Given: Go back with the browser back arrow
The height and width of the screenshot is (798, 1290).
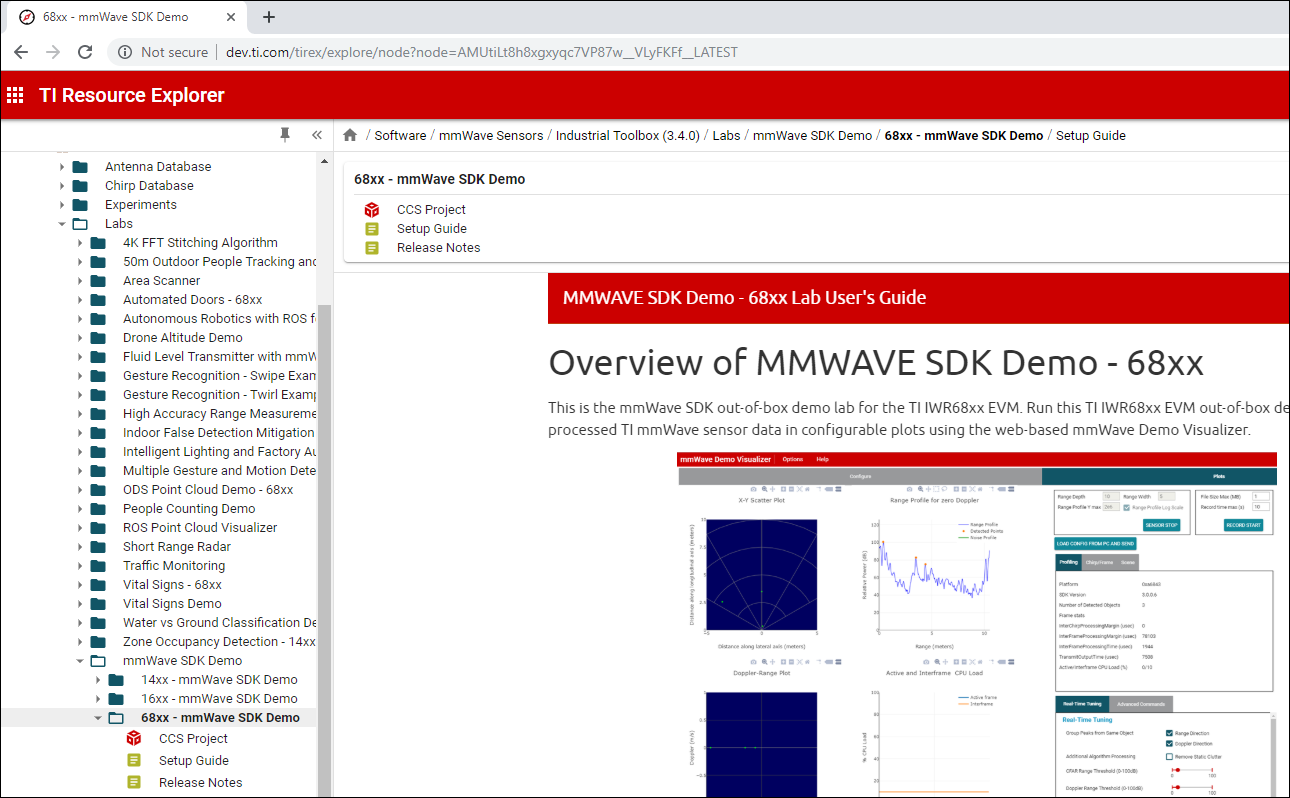Looking at the screenshot, I should [21, 52].
